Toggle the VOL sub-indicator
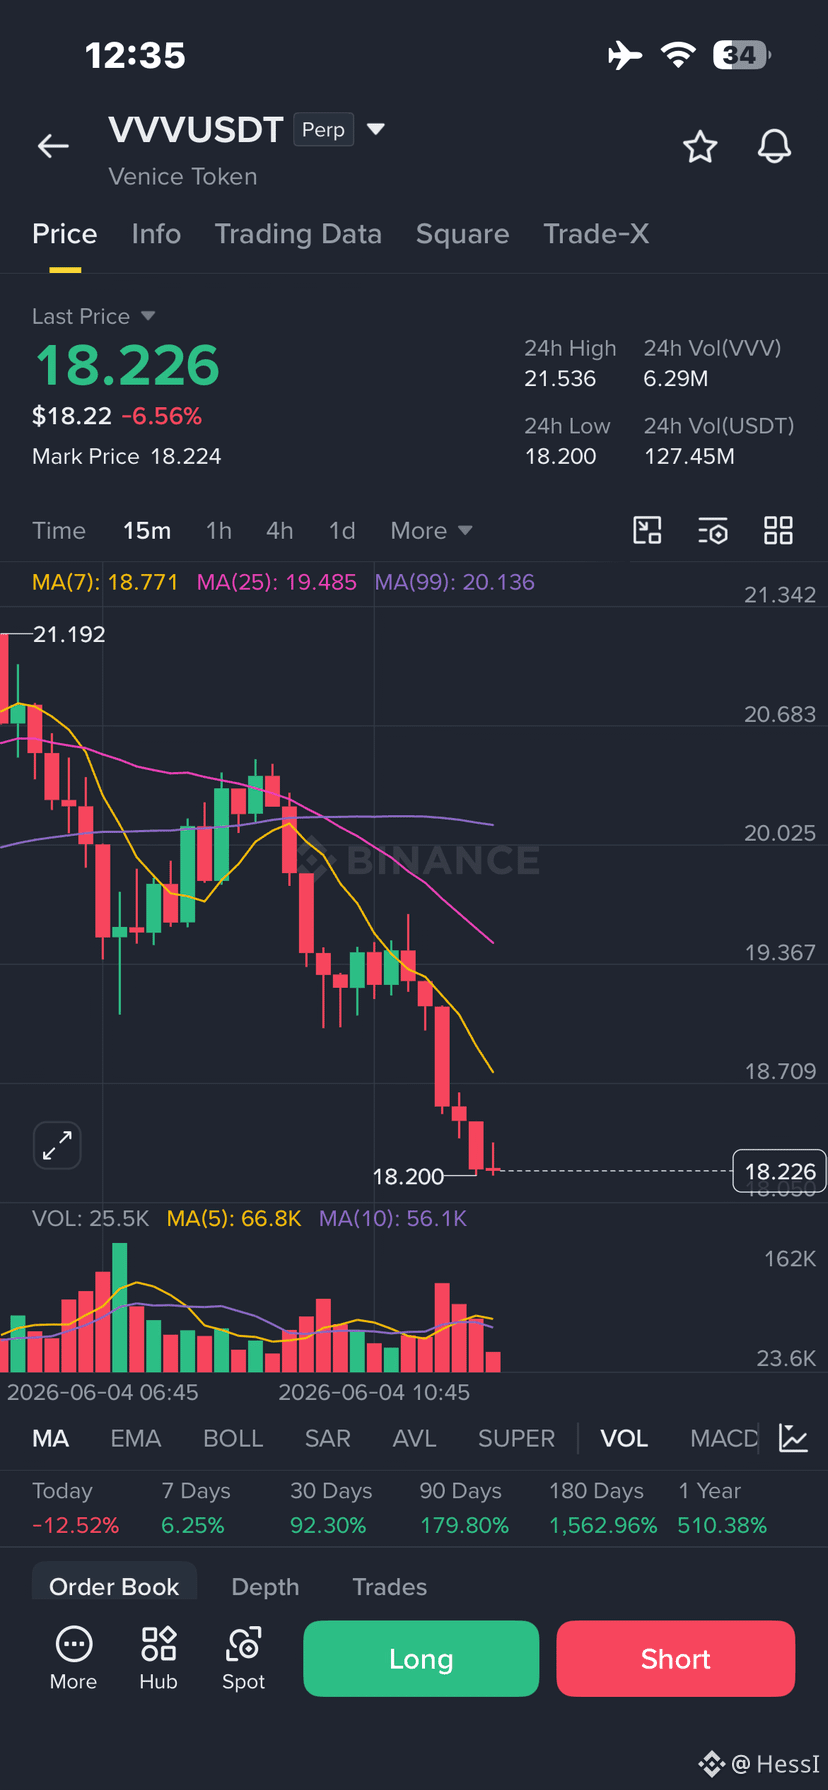This screenshot has width=828, height=1790. [x=624, y=1438]
